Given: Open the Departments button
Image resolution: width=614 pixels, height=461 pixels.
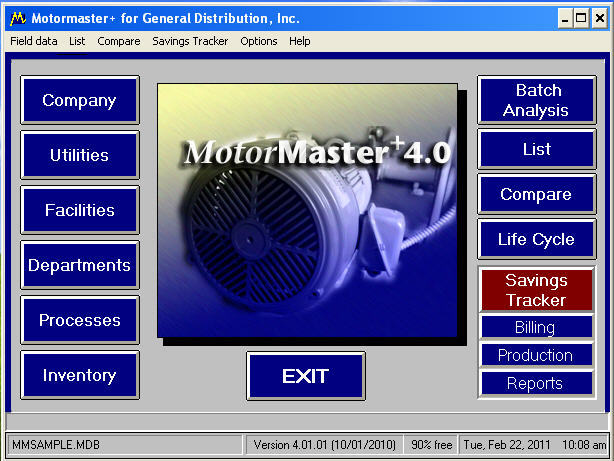Looking at the screenshot, I should point(80,265).
